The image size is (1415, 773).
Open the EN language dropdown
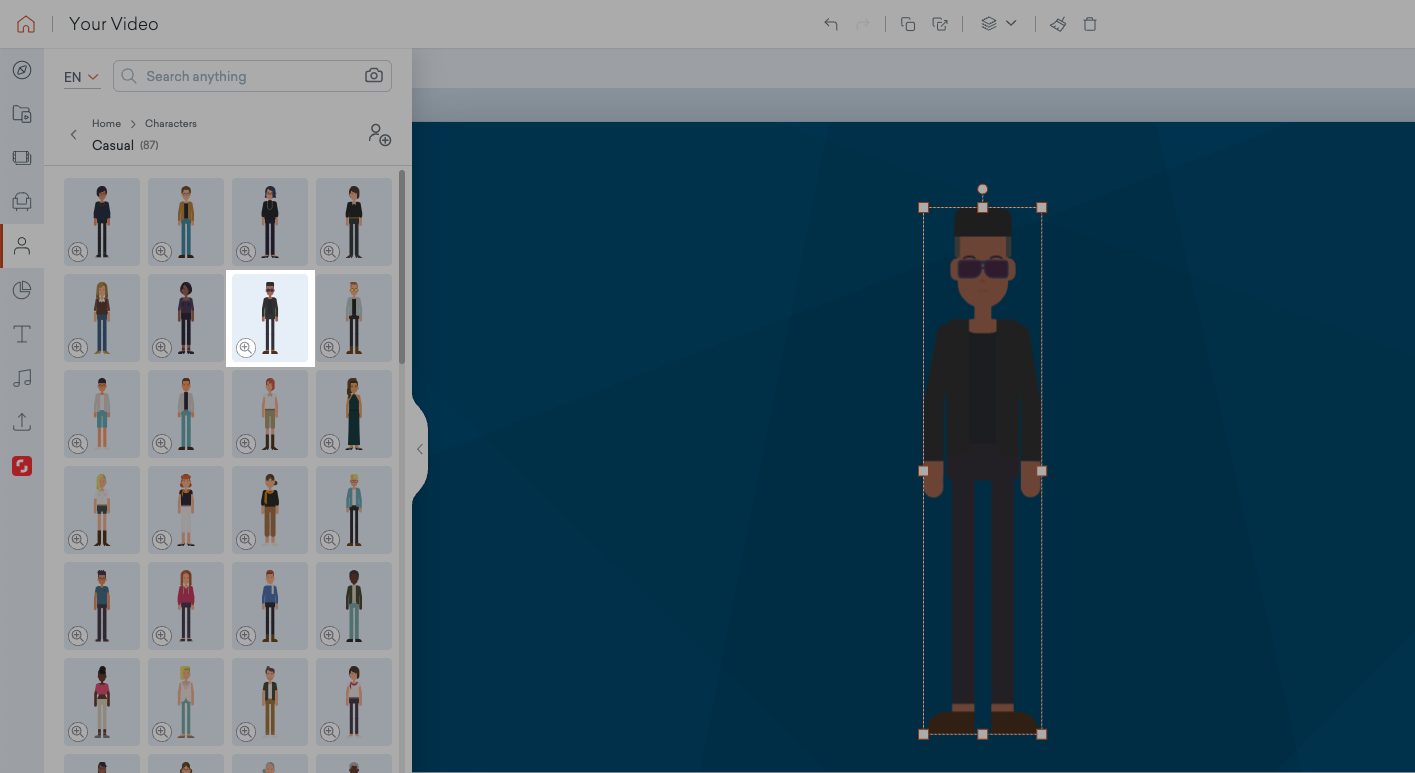[82, 77]
